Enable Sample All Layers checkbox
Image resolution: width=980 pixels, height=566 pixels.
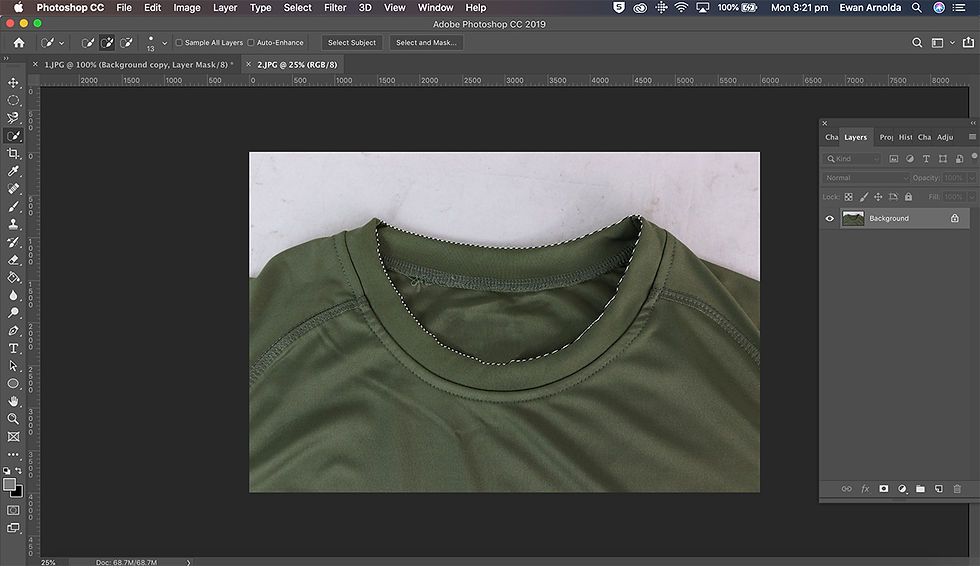[x=179, y=42]
